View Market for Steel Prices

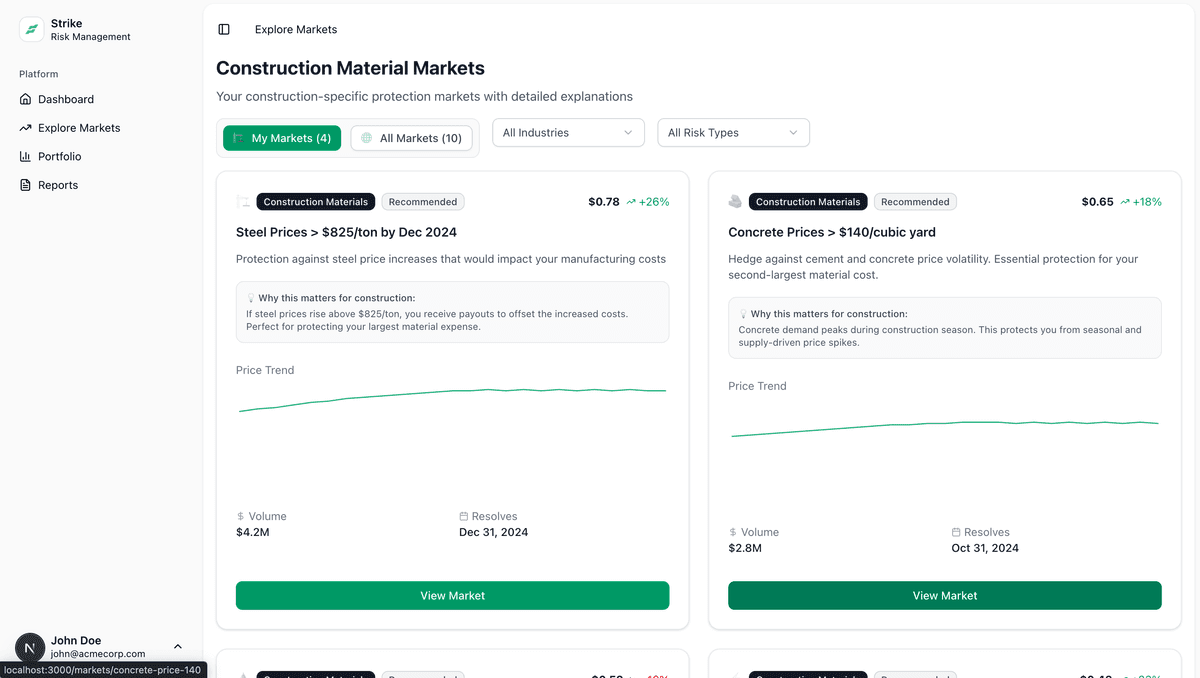[452, 595]
